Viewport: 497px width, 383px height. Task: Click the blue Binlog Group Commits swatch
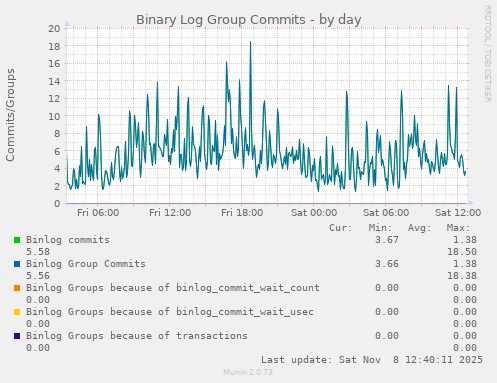(17, 264)
